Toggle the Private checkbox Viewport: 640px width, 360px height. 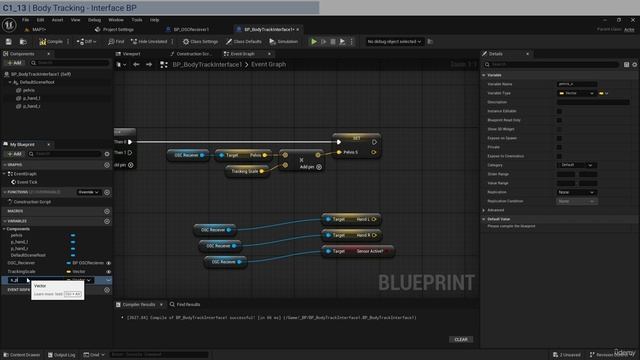(559, 147)
